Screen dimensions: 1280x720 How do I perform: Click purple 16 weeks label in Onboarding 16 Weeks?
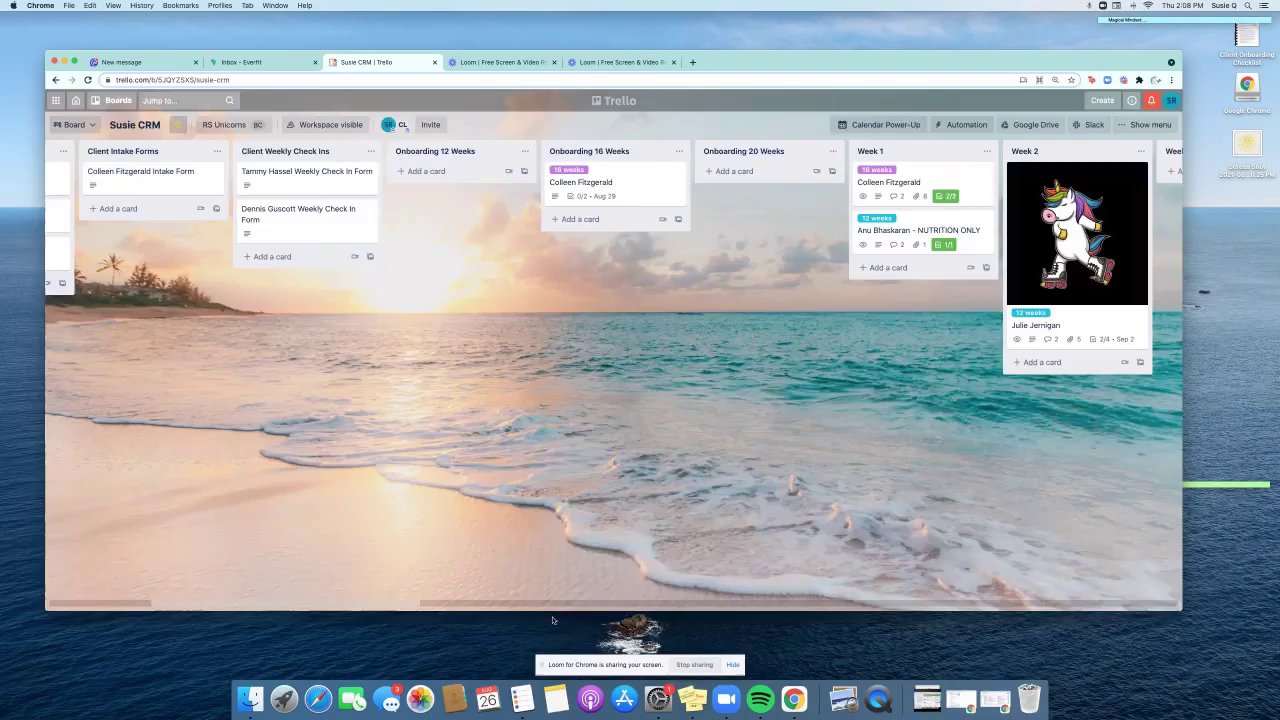568,170
